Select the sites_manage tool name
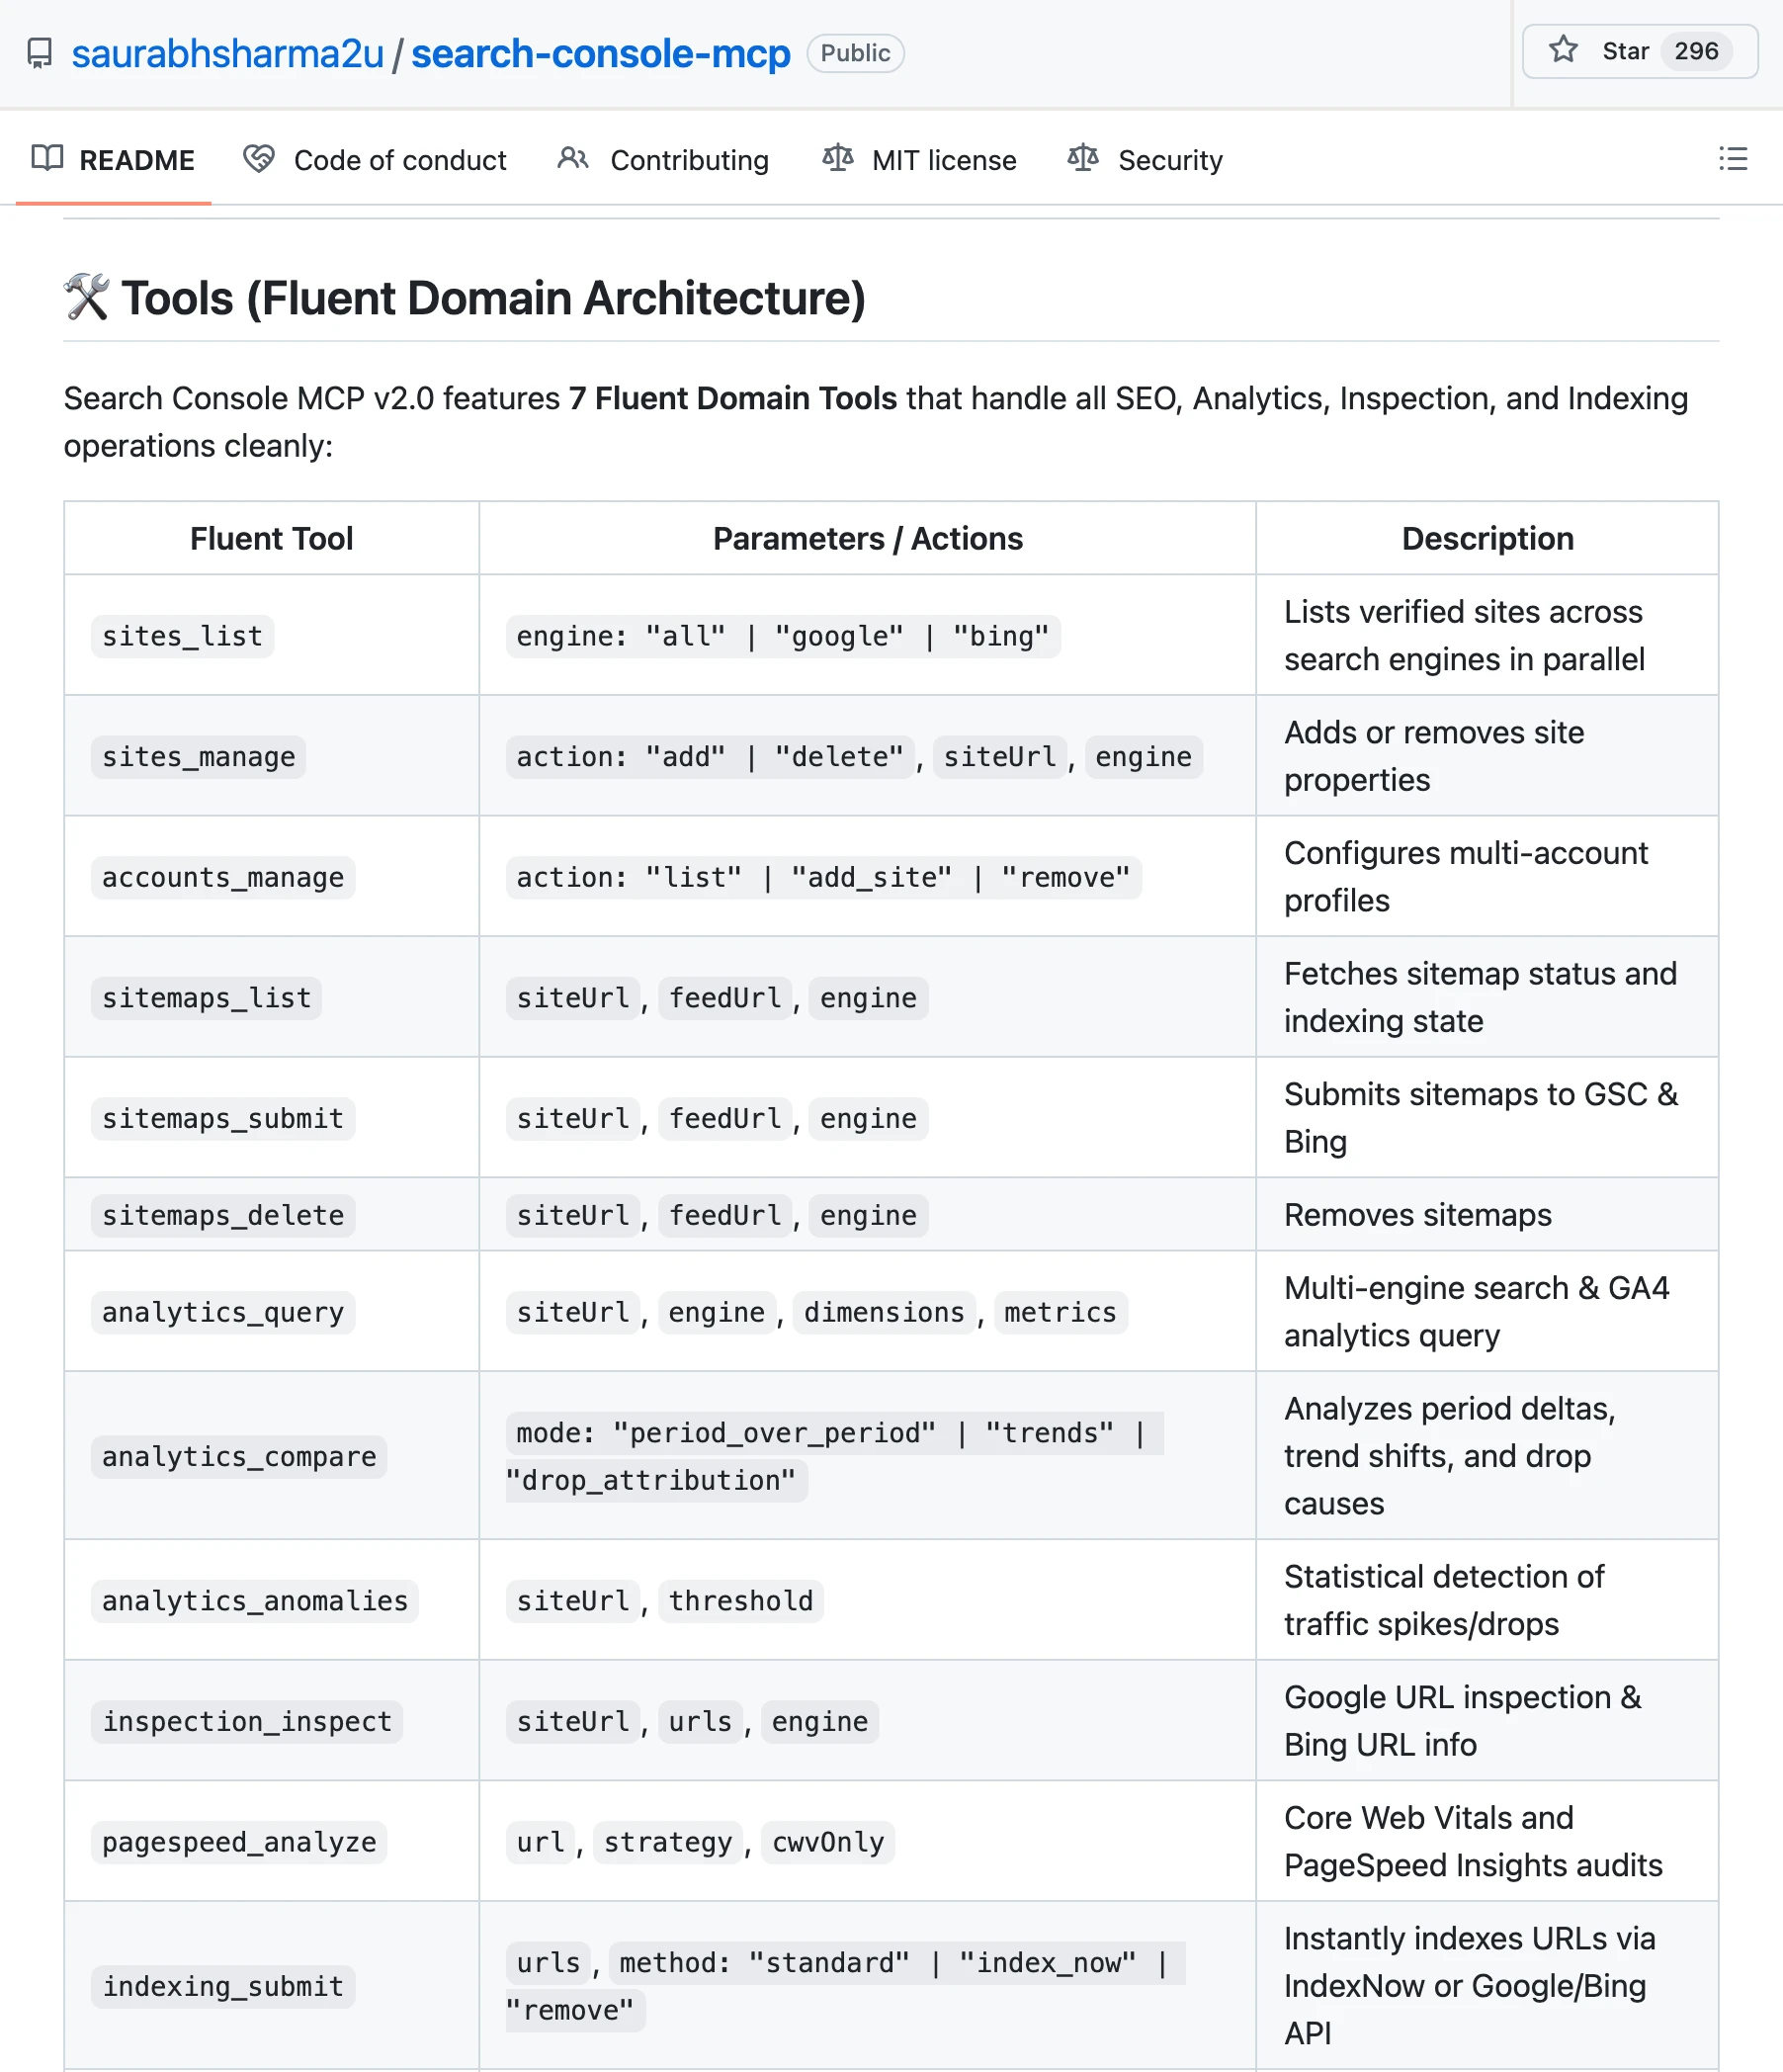Viewport: 1783px width, 2072px height. [198, 757]
